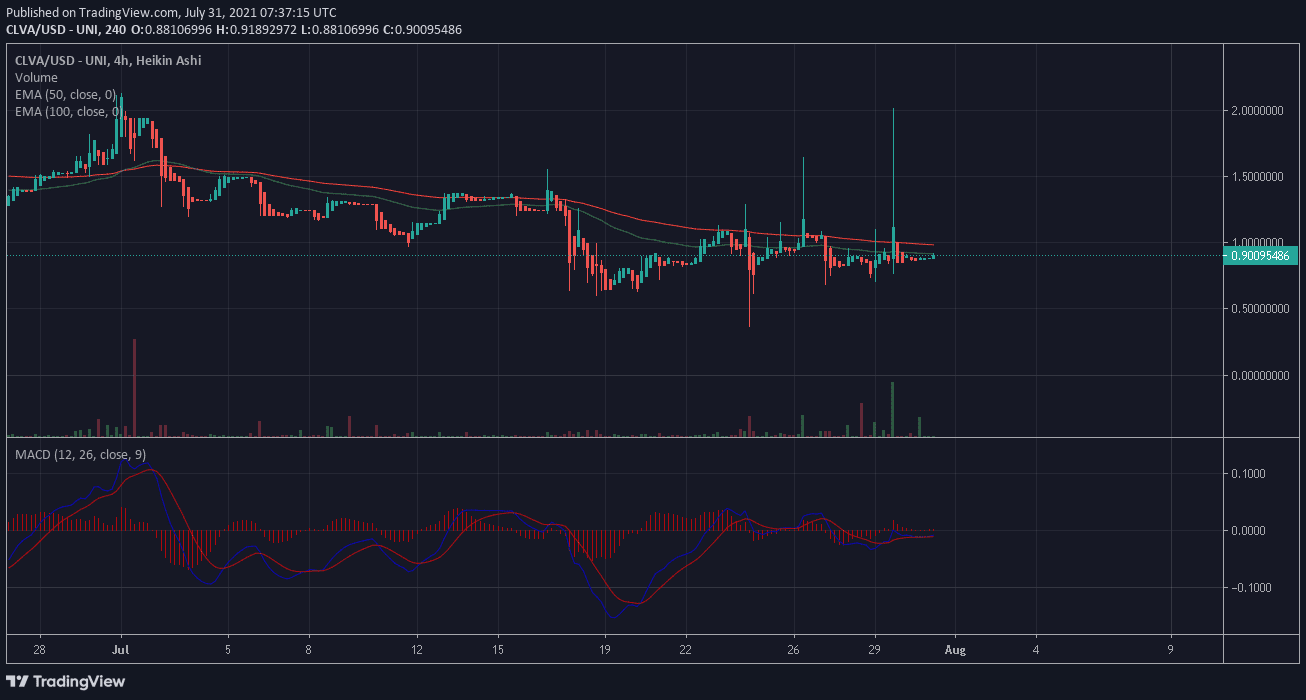Click the 2.0000000 price axis label
The image size is (1306, 700).
coord(1258,111)
